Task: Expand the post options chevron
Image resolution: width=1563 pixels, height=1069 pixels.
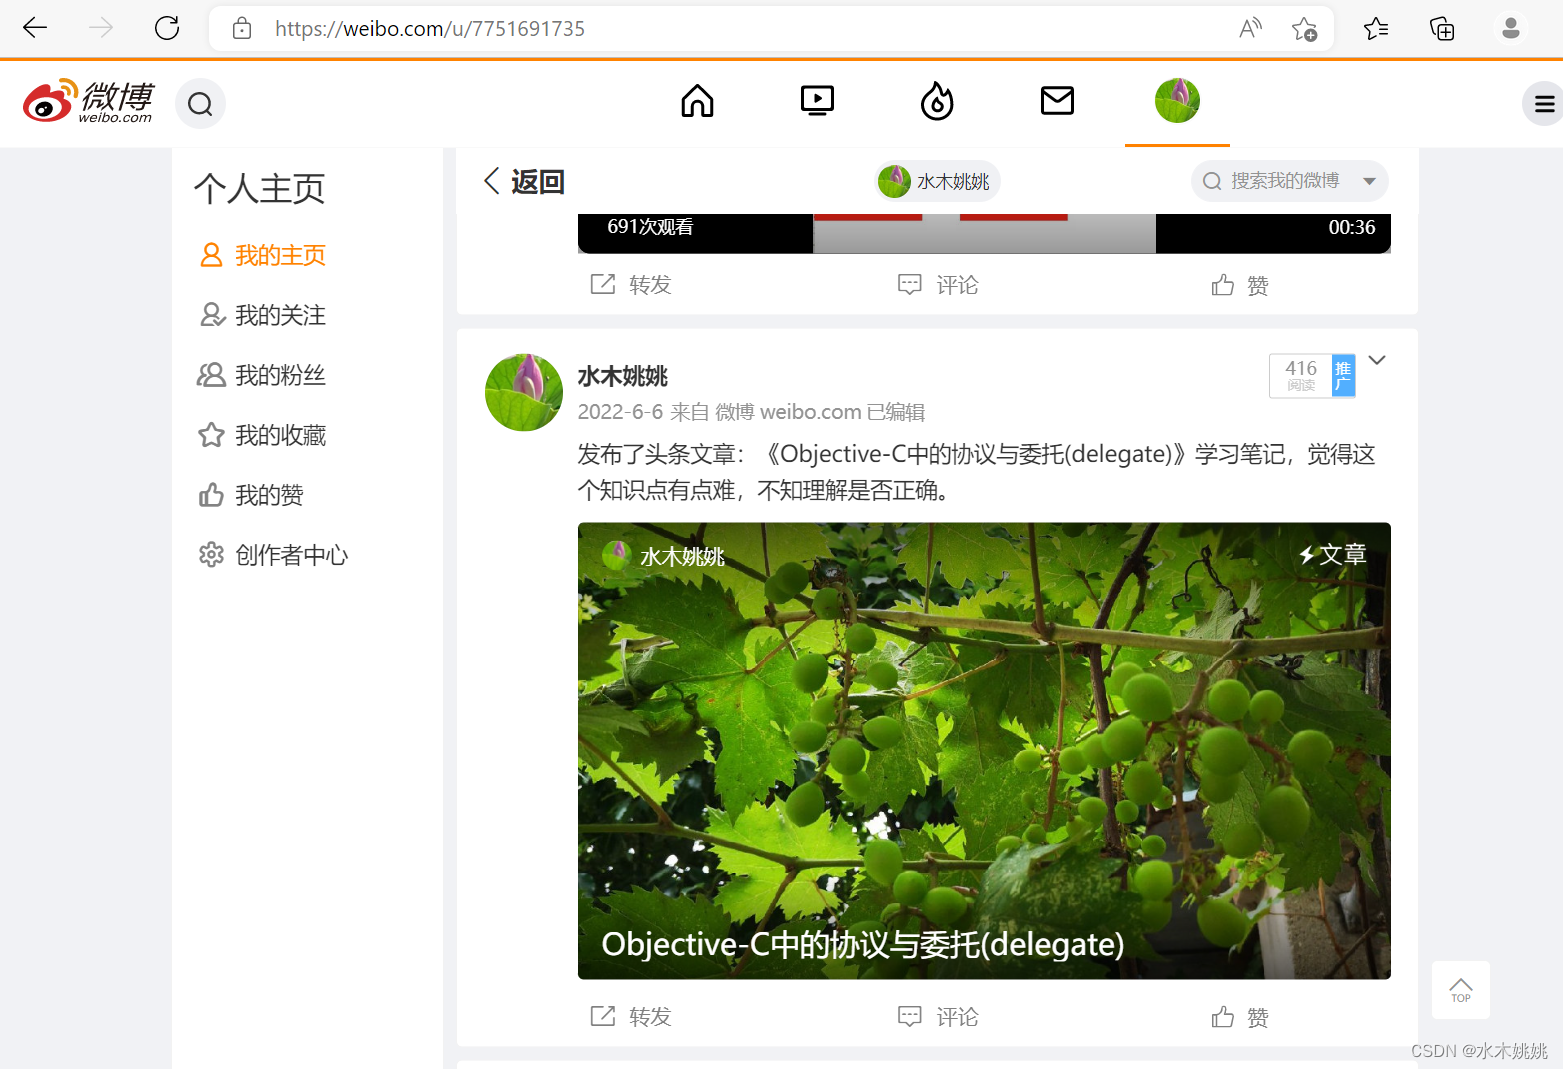Action: click(1377, 360)
